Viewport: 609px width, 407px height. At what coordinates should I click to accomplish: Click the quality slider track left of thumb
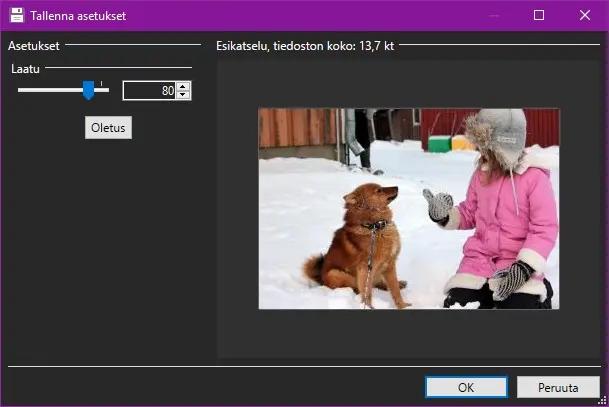[x=50, y=90]
